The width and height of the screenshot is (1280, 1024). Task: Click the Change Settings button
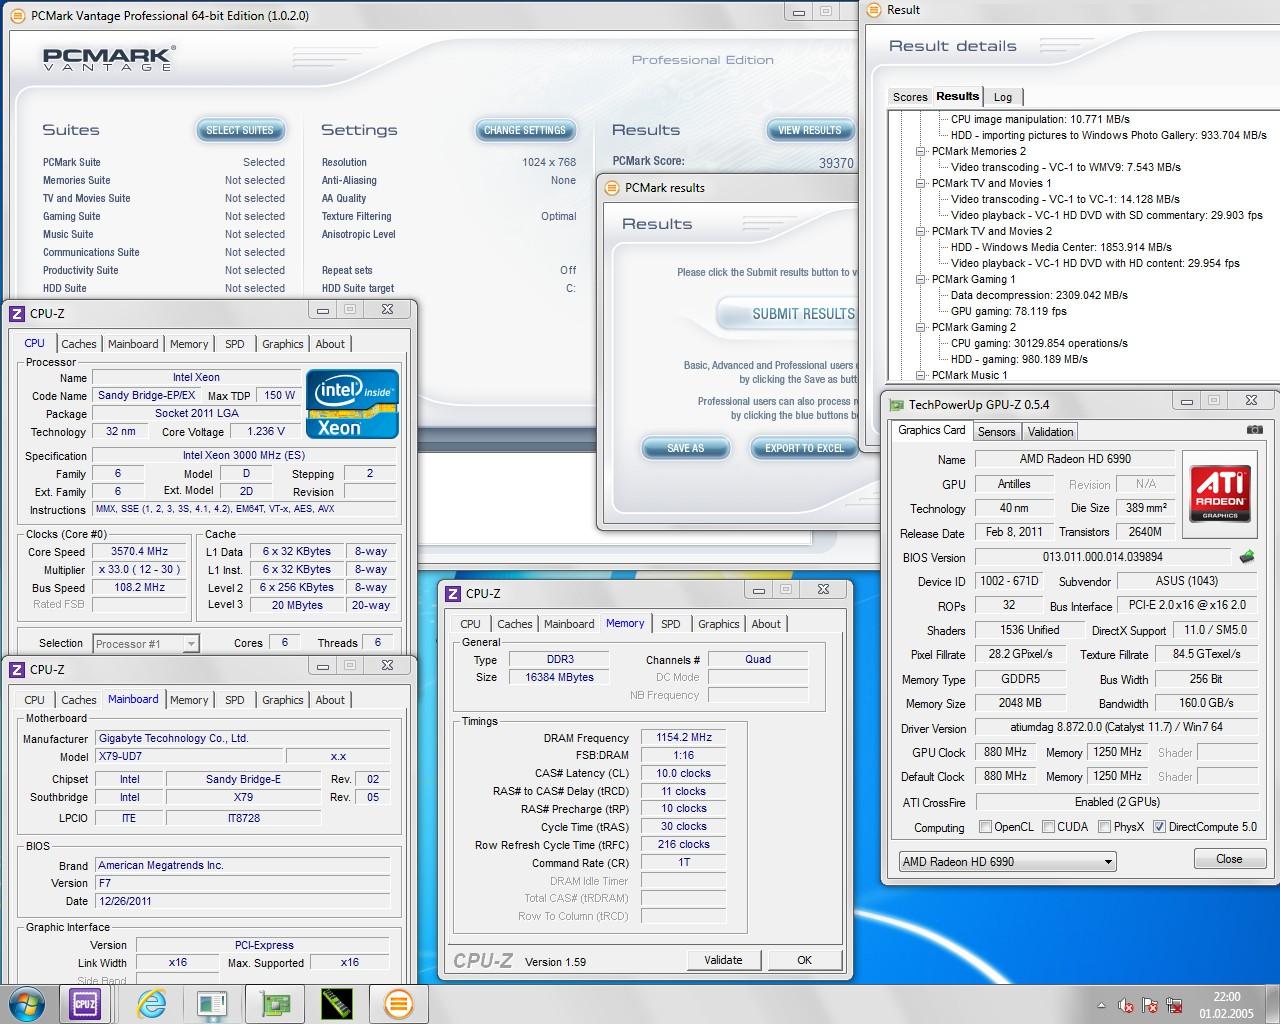click(x=525, y=130)
